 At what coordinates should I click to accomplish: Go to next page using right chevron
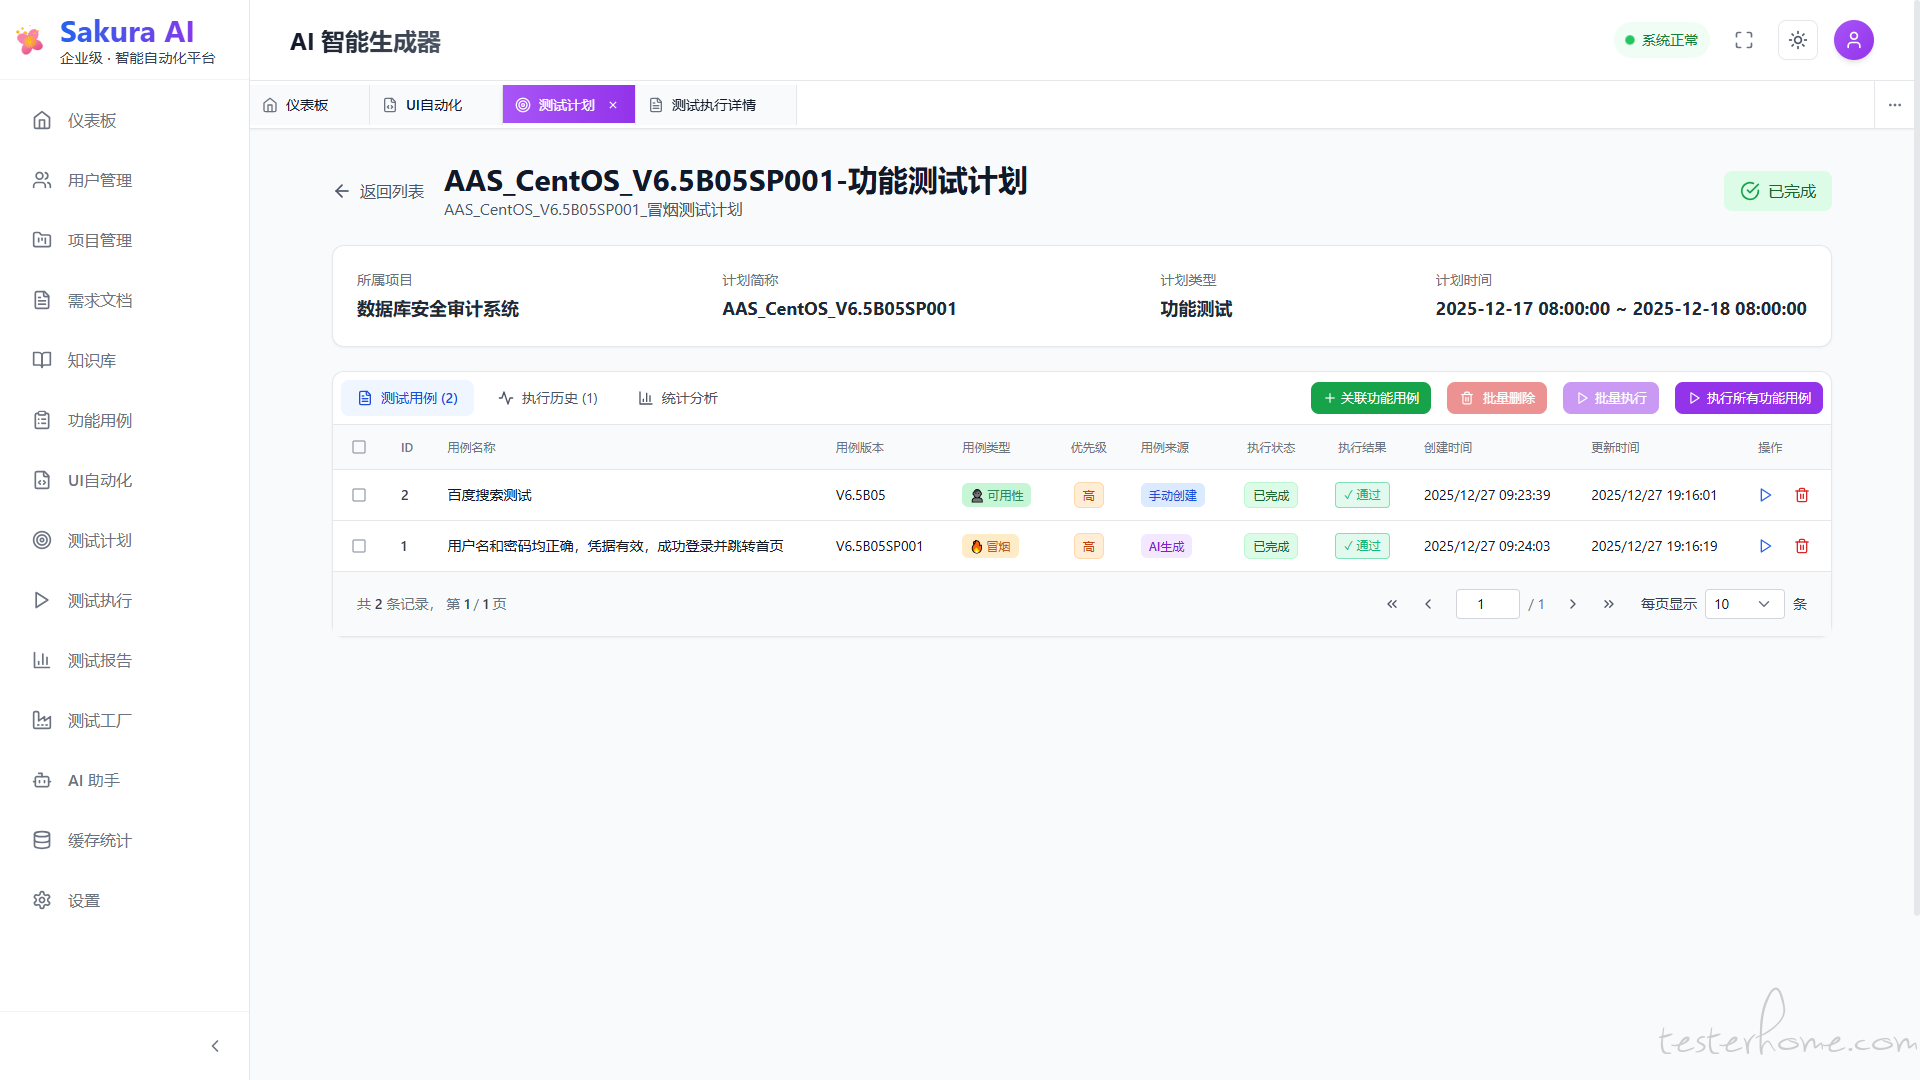[1573, 604]
